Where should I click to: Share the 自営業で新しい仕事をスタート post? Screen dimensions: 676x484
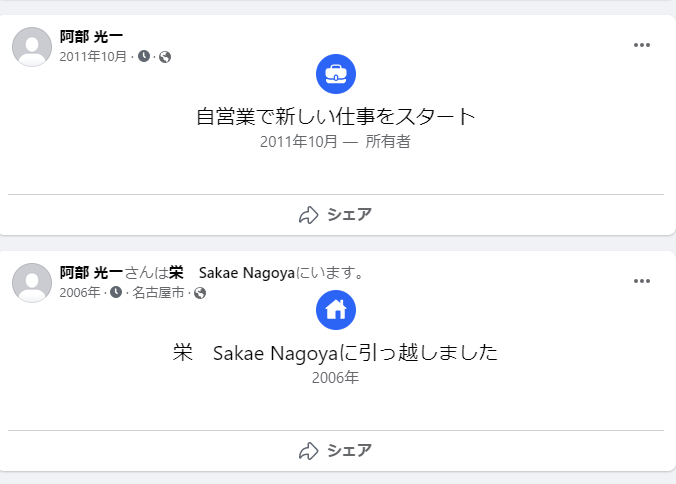click(x=336, y=215)
